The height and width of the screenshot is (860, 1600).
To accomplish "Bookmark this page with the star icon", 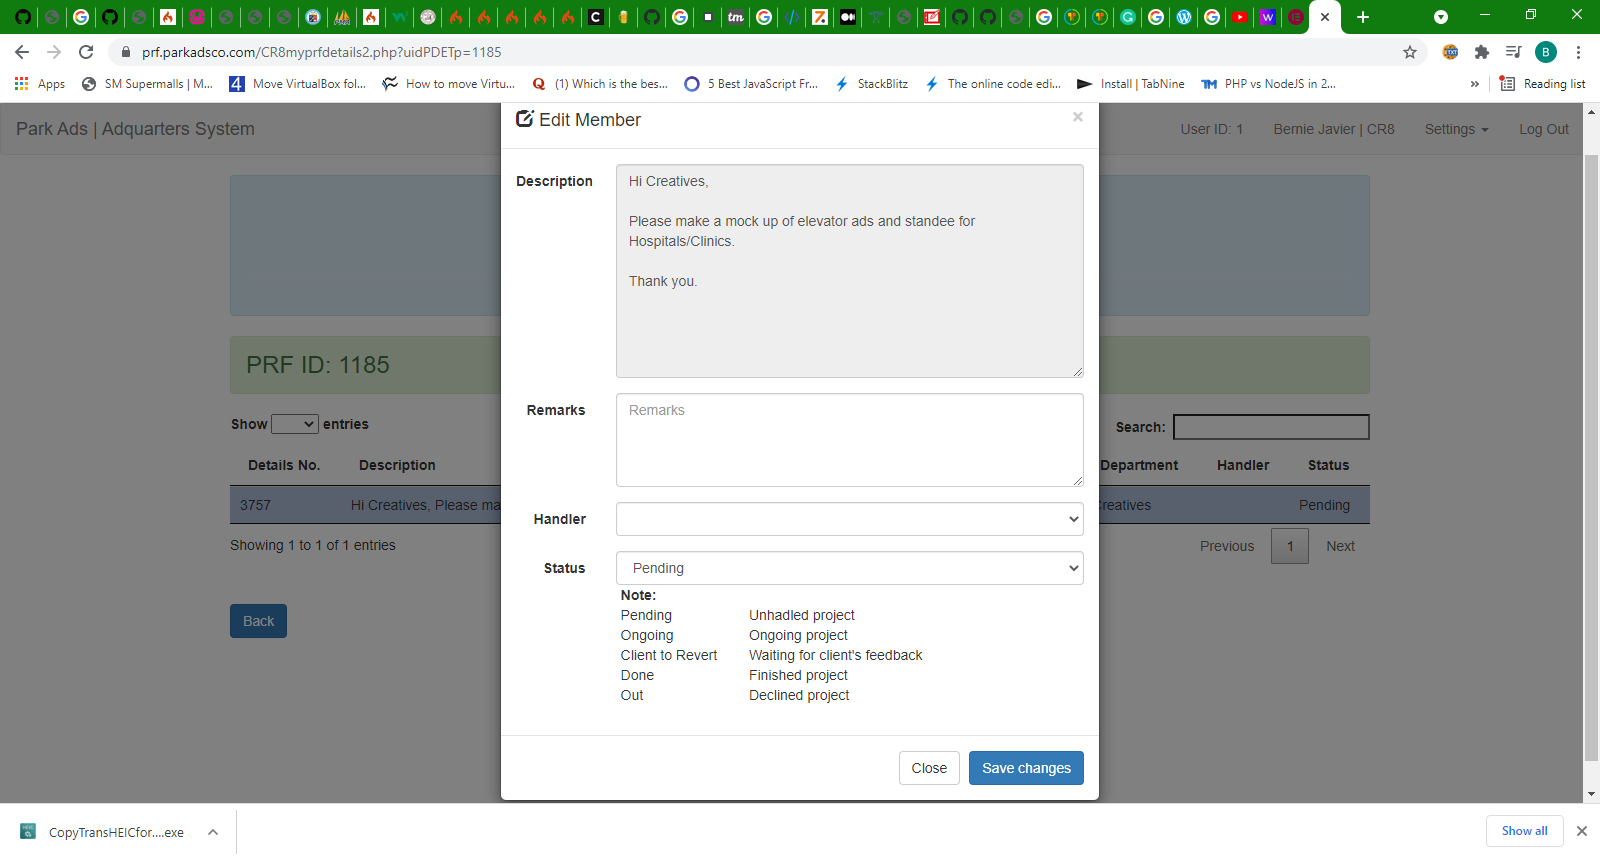I will pos(1410,52).
